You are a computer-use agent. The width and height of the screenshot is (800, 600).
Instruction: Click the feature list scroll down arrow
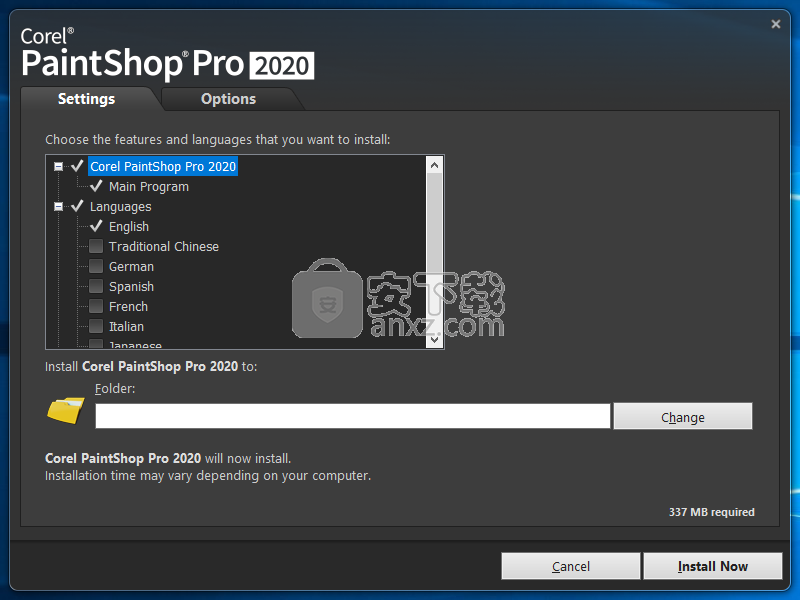pos(434,339)
